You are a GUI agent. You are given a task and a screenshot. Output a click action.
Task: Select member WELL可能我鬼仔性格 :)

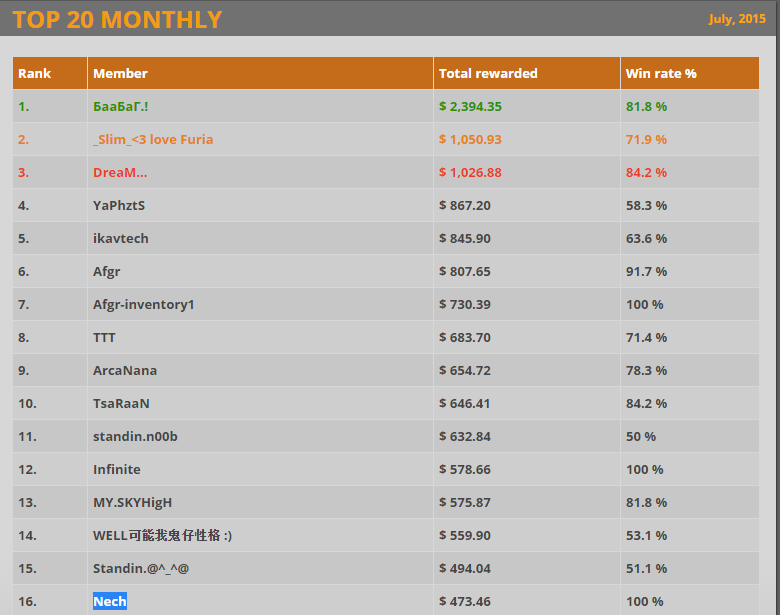(x=162, y=535)
